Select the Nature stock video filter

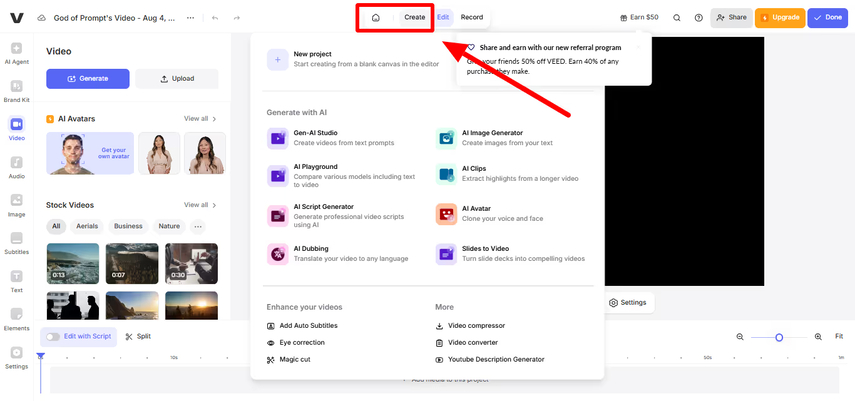(169, 226)
